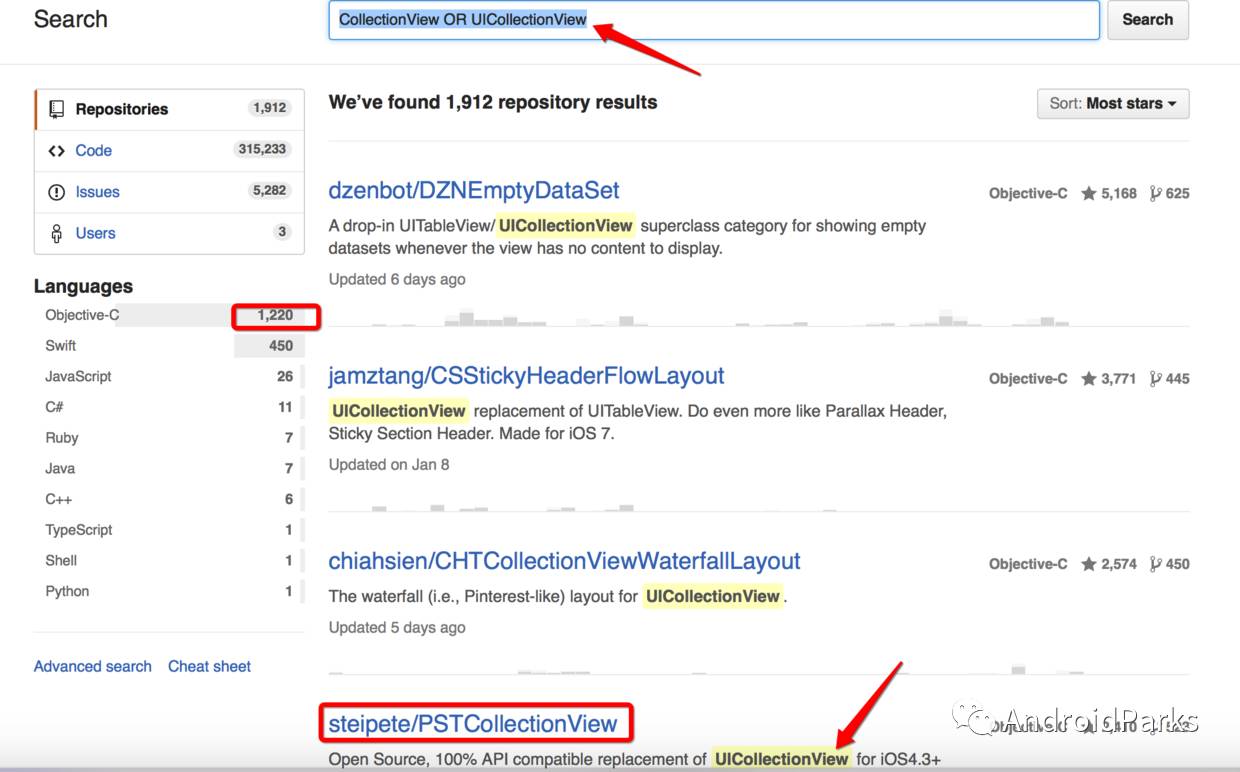This screenshot has width=1240, height=772.
Task: Click the Languages heading
Action: [x=83, y=286]
